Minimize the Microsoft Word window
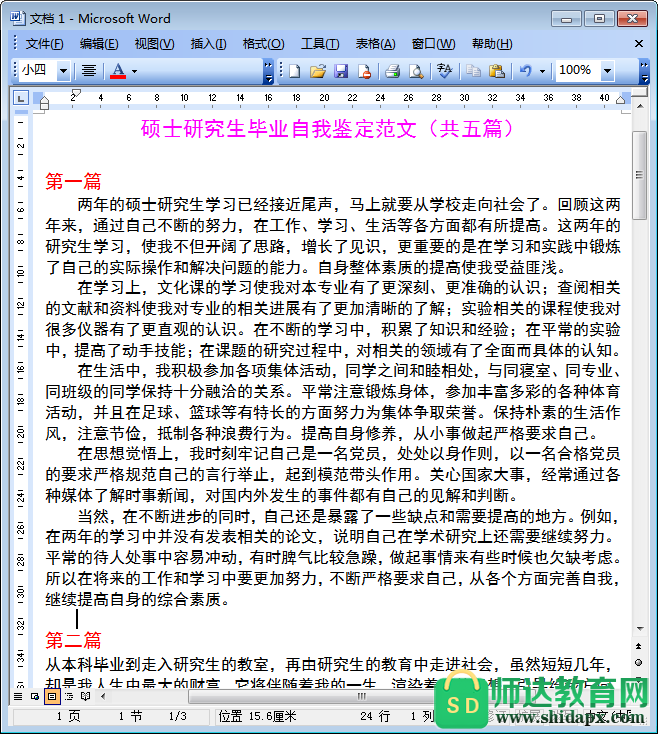The width and height of the screenshot is (658, 734). 566,19
